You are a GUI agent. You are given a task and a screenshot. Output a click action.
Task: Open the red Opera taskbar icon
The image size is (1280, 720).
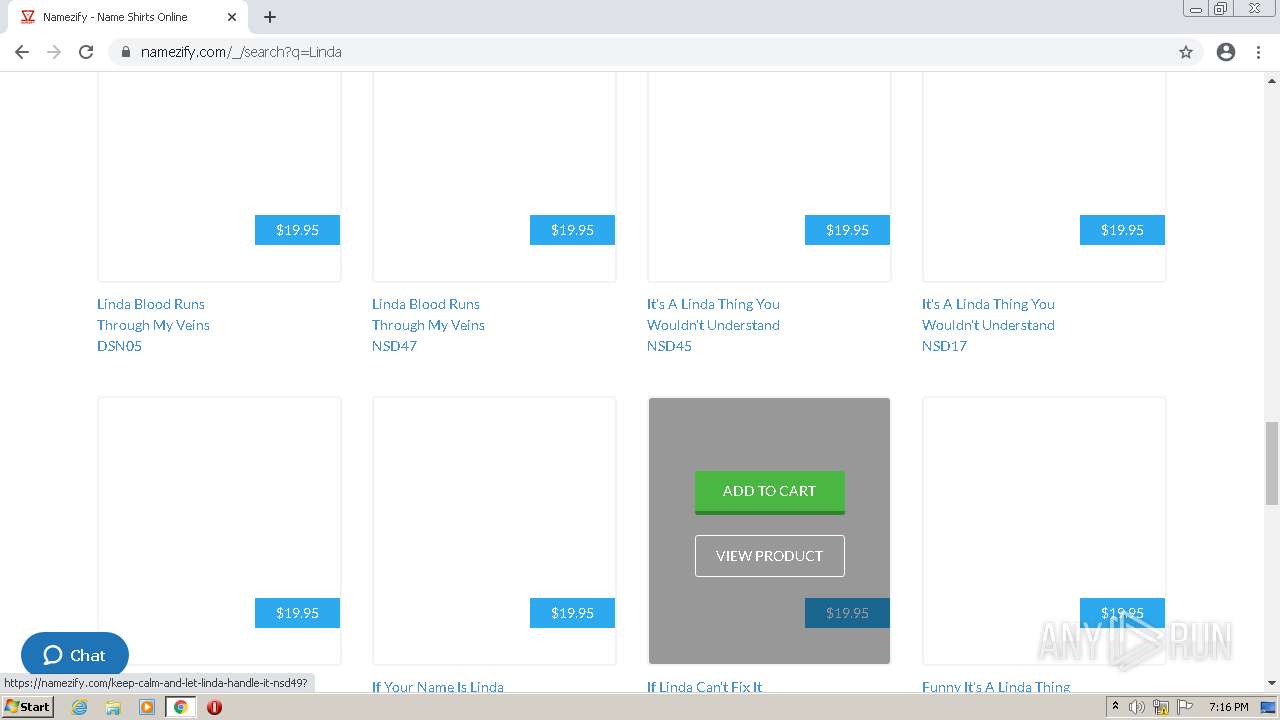(214, 707)
